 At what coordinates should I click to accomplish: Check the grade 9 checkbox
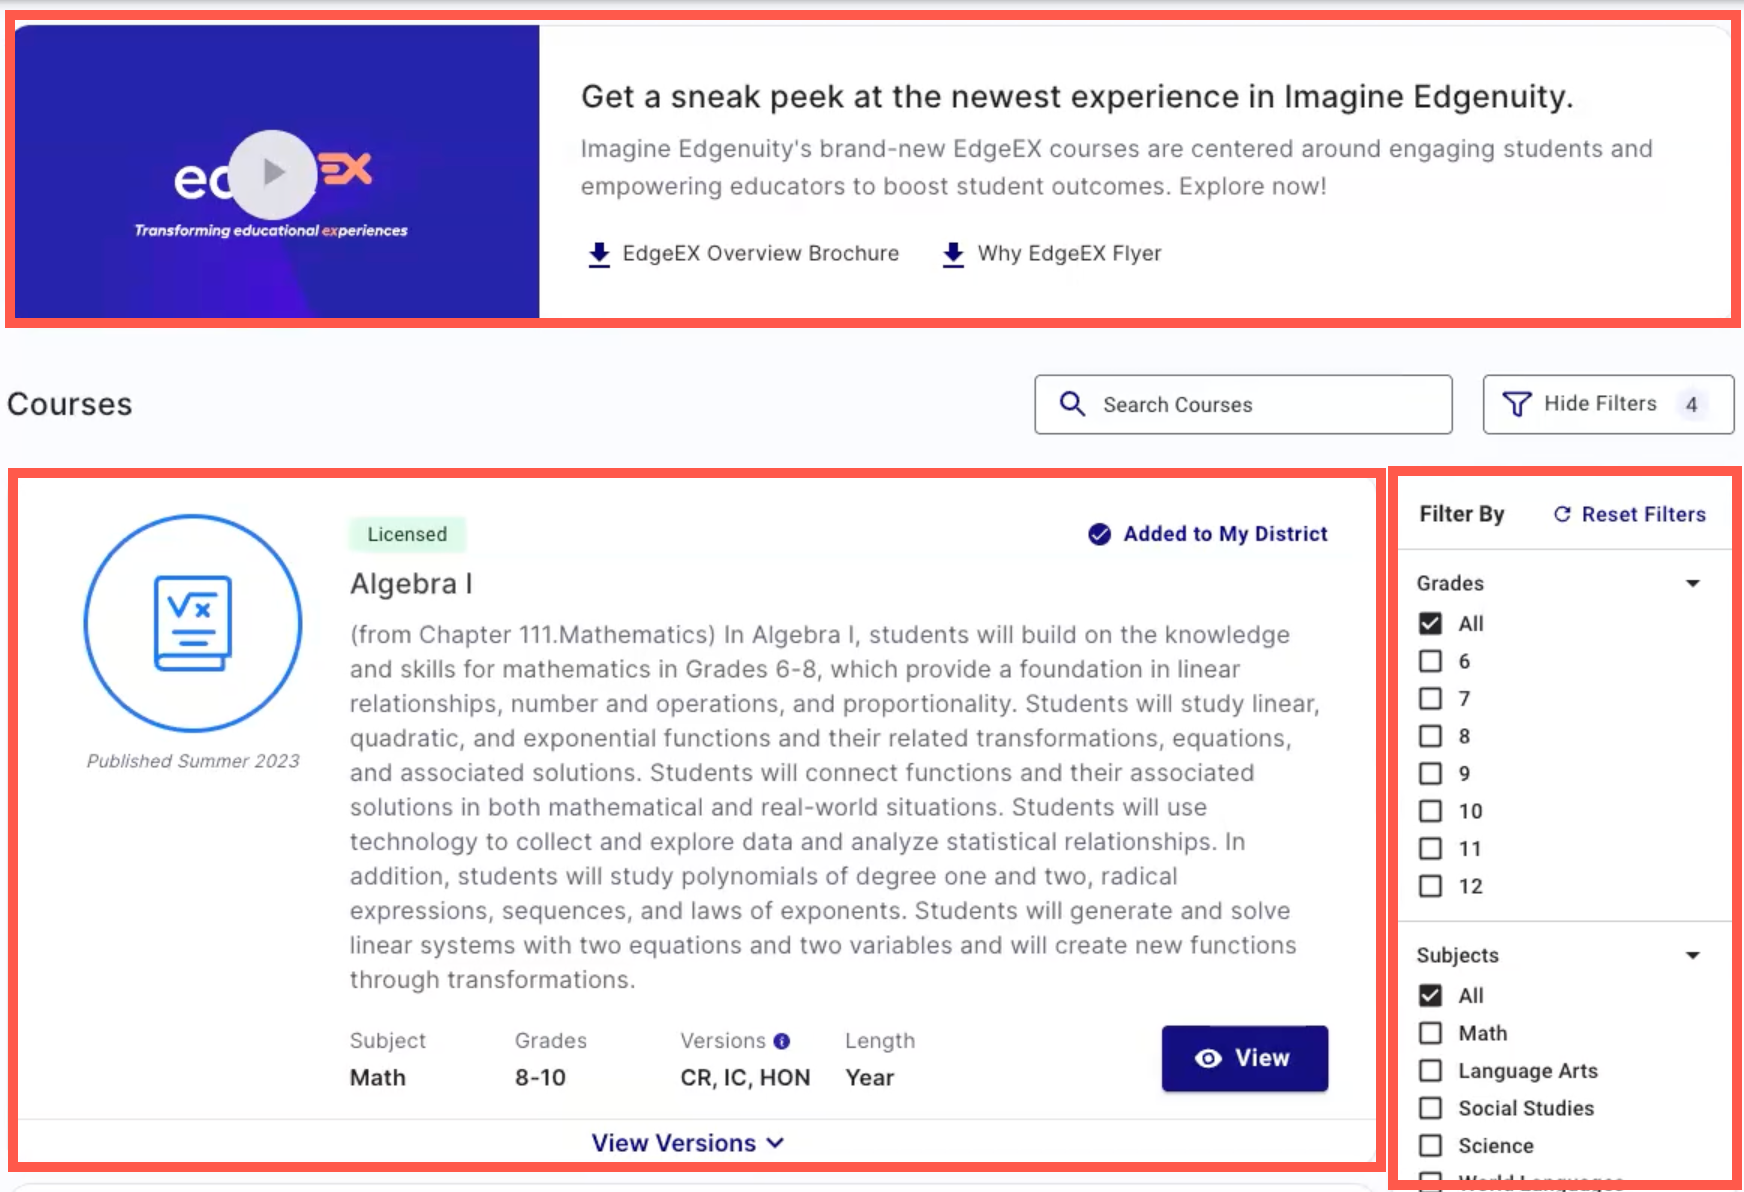pyautogui.click(x=1431, y=774)
